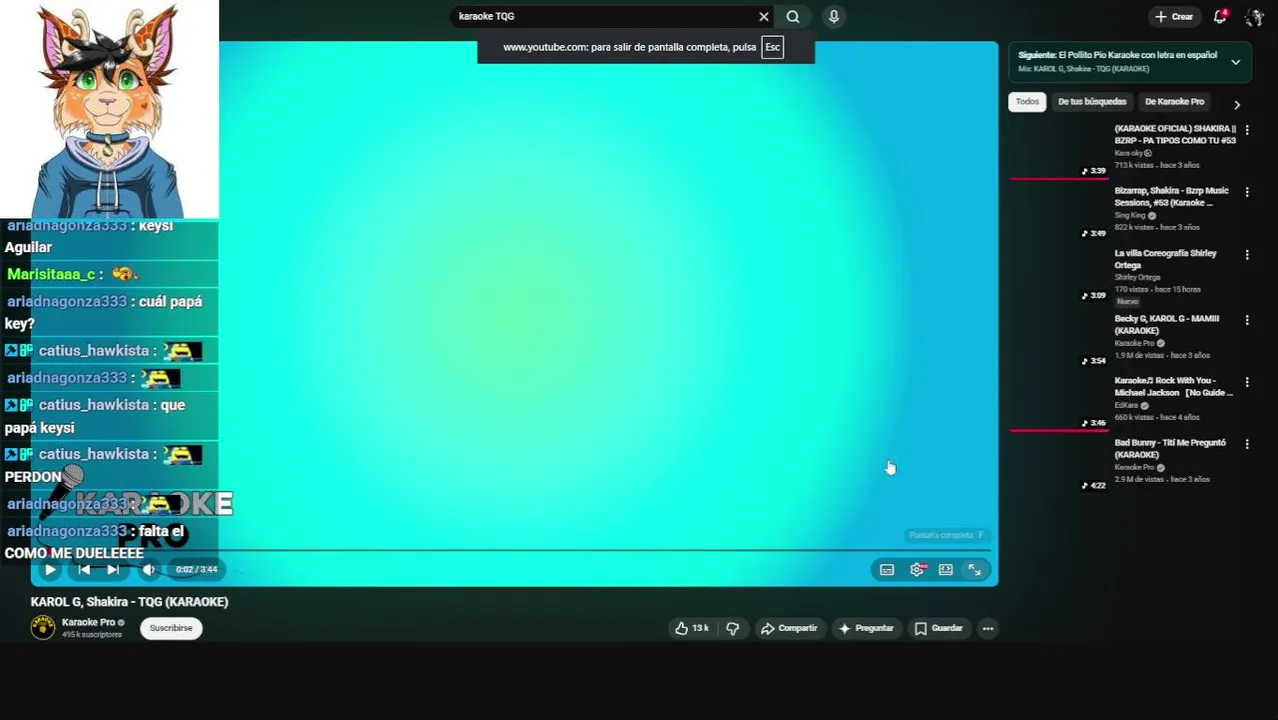
Task: Dislike the video
Action: [733, 628]
